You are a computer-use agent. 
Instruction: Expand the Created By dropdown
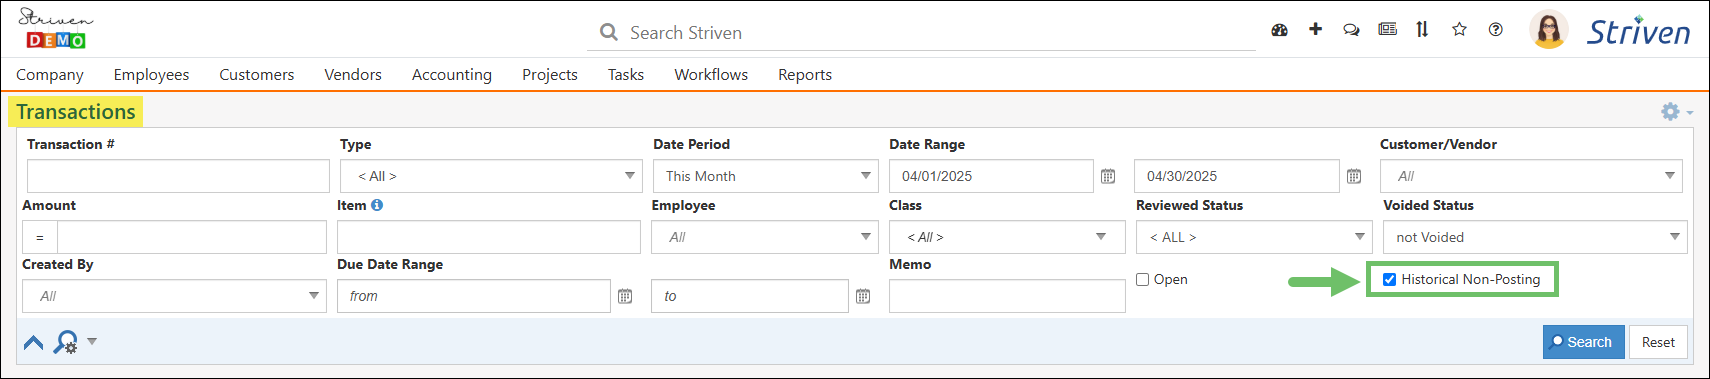pos(175,296)
